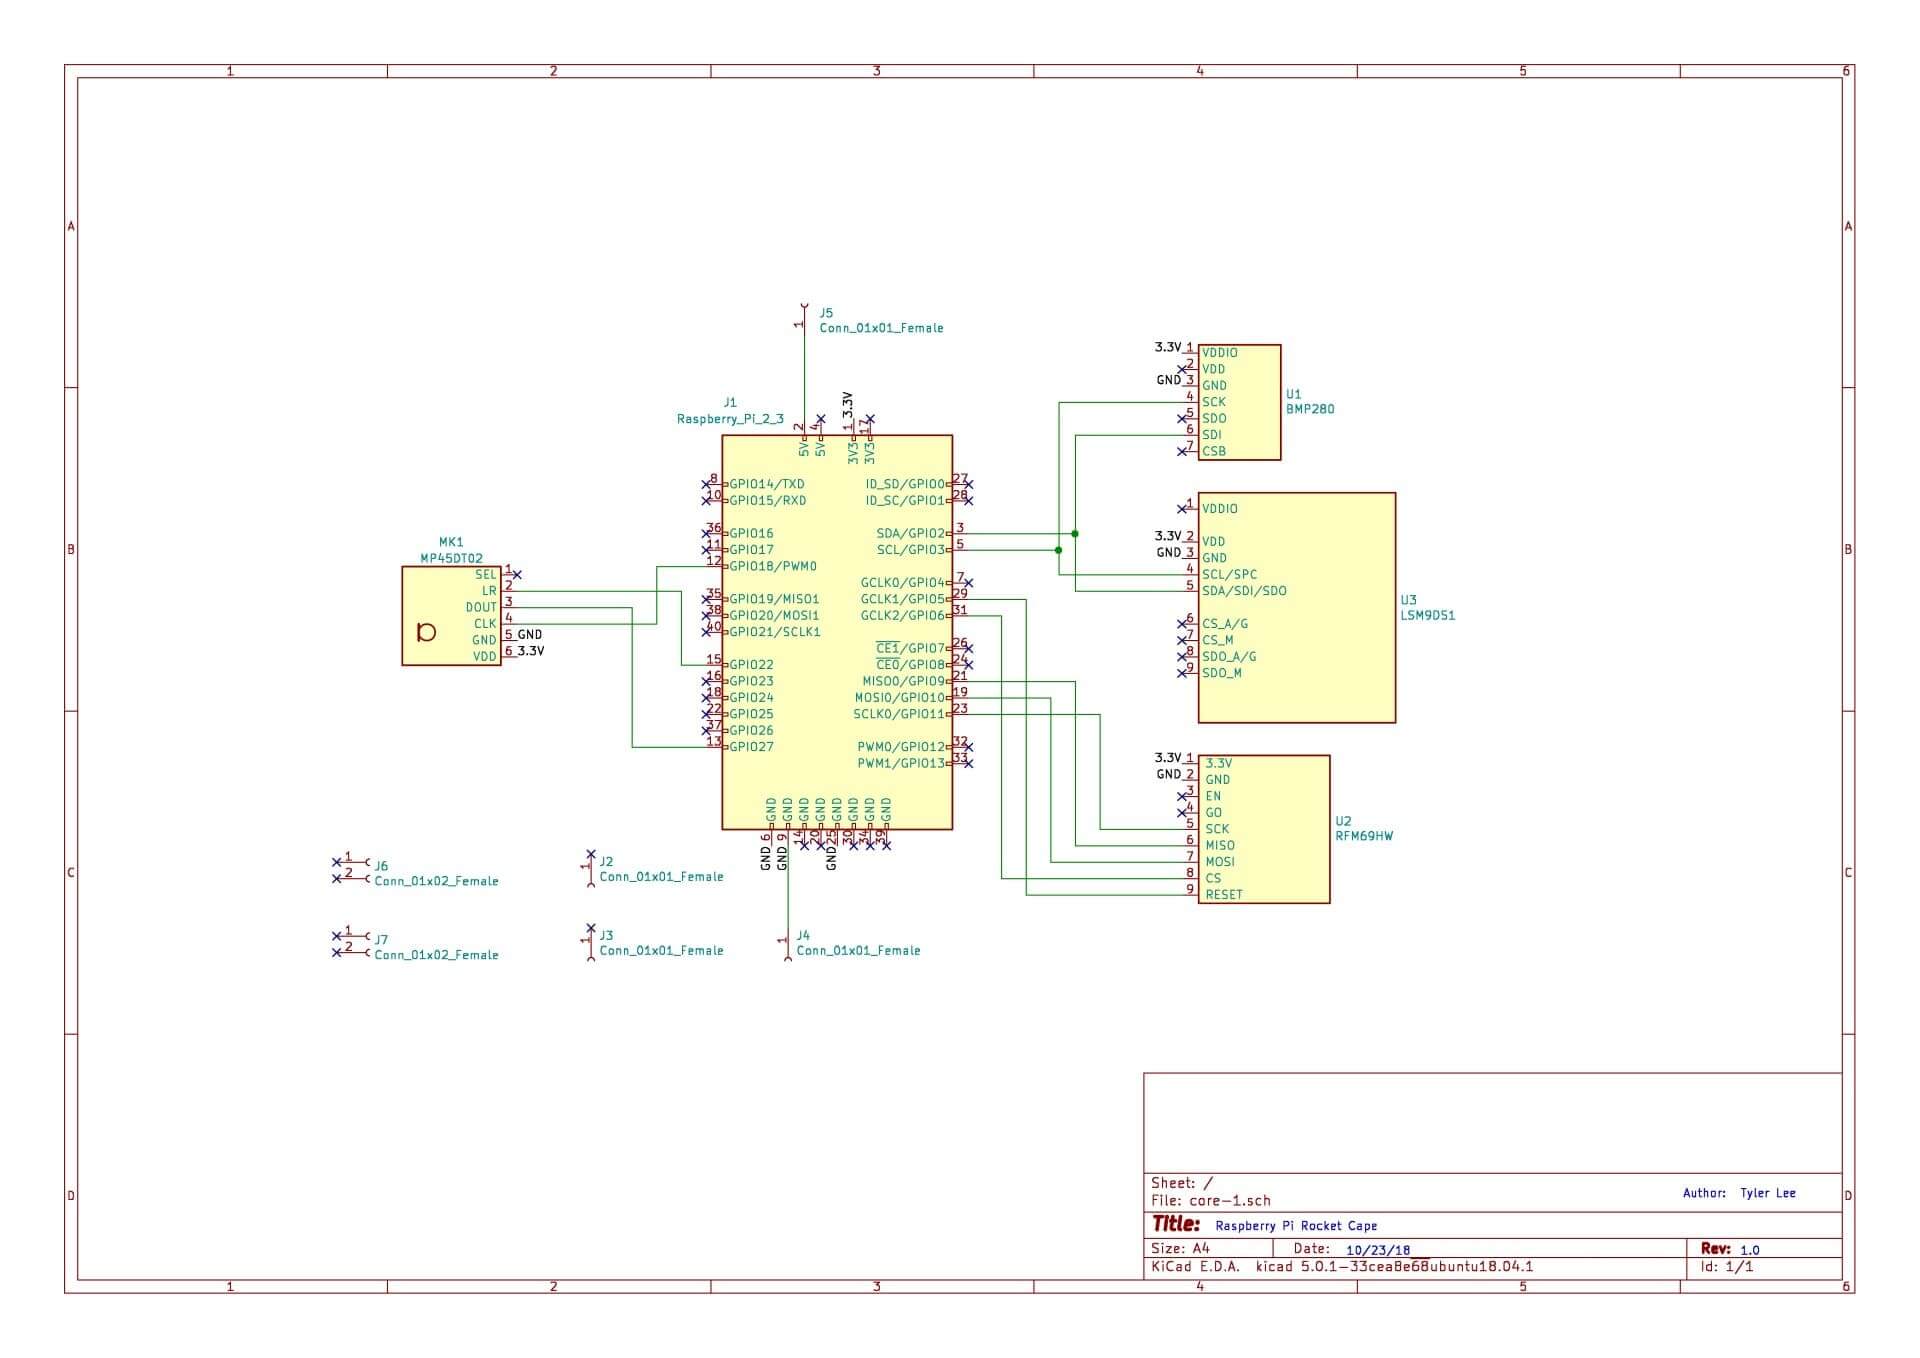Screen dimensions: 1920x1358
Task: Click the LR pin on MK1
Action: [489, 591]
